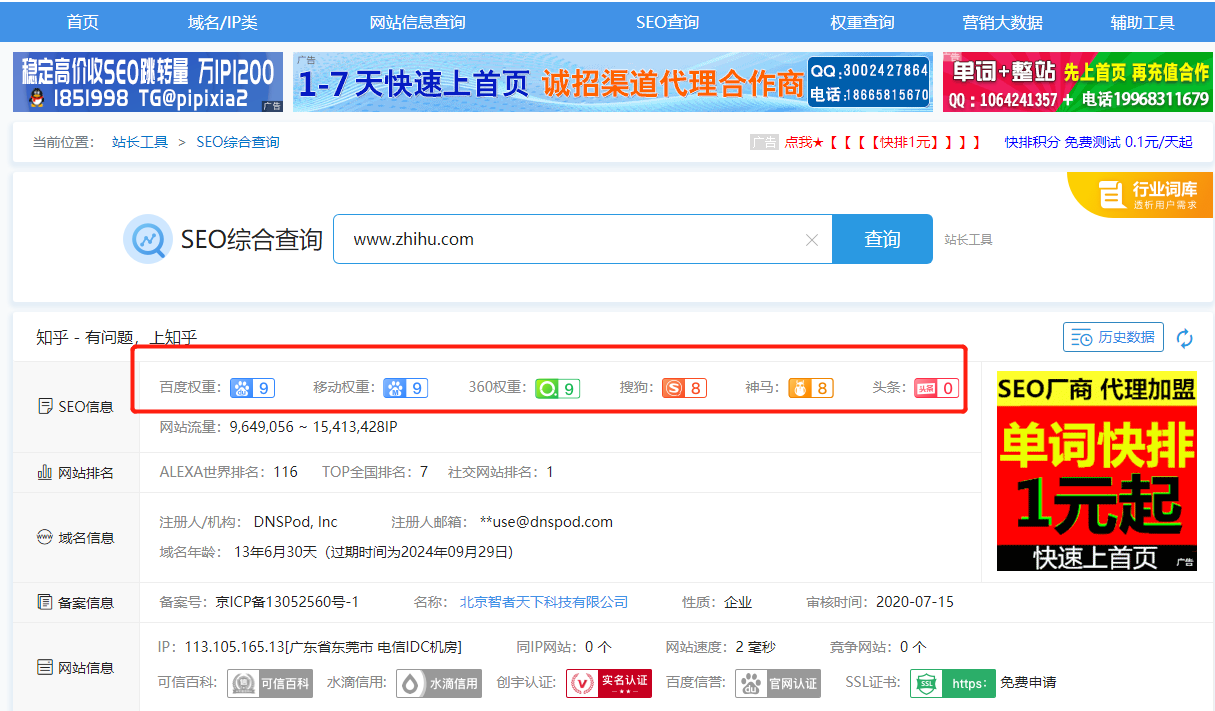
Task: Open 历史数据 history button
Action: pos(1113,337)
